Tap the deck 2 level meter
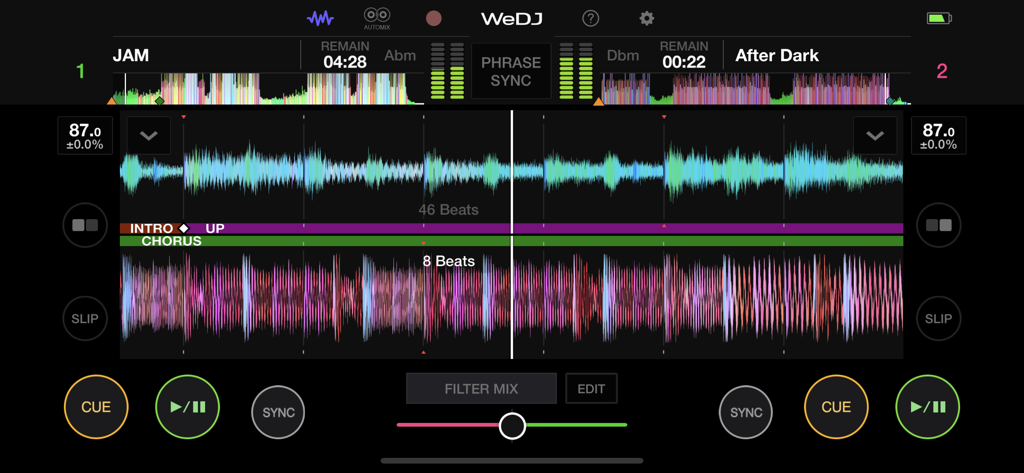The width and height of the screenshot is (1024, 473). pyautogui.click(x=577, y=71)
